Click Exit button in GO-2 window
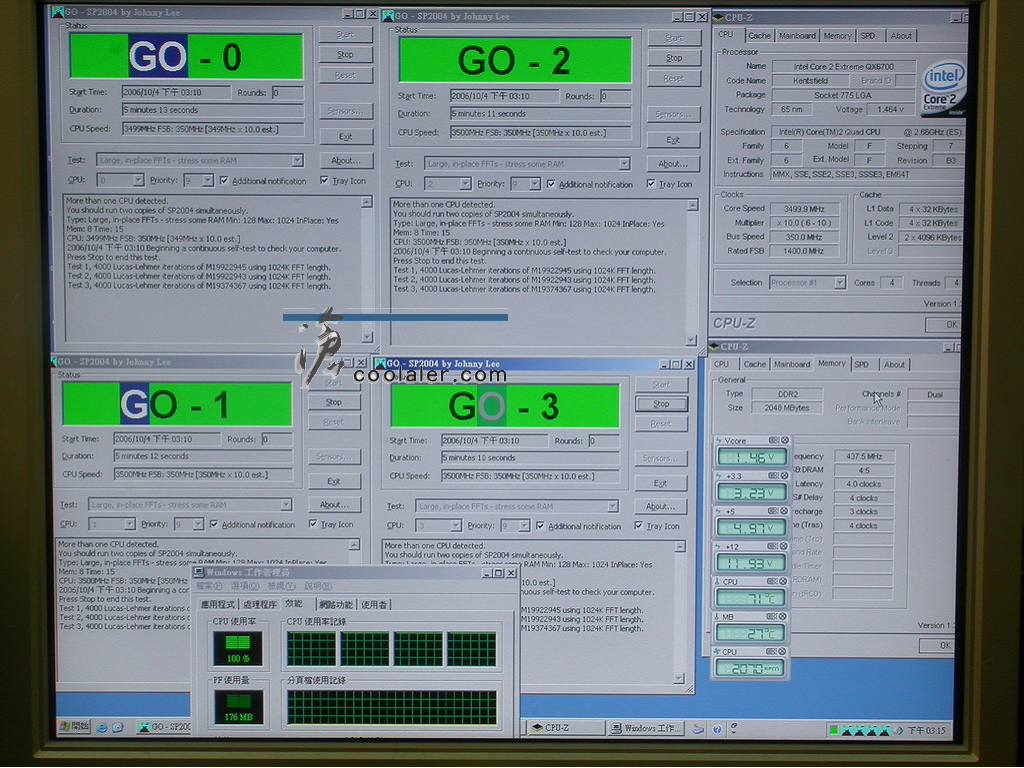Viewport: 1024px width, 768px height. (x=673, y=140)
